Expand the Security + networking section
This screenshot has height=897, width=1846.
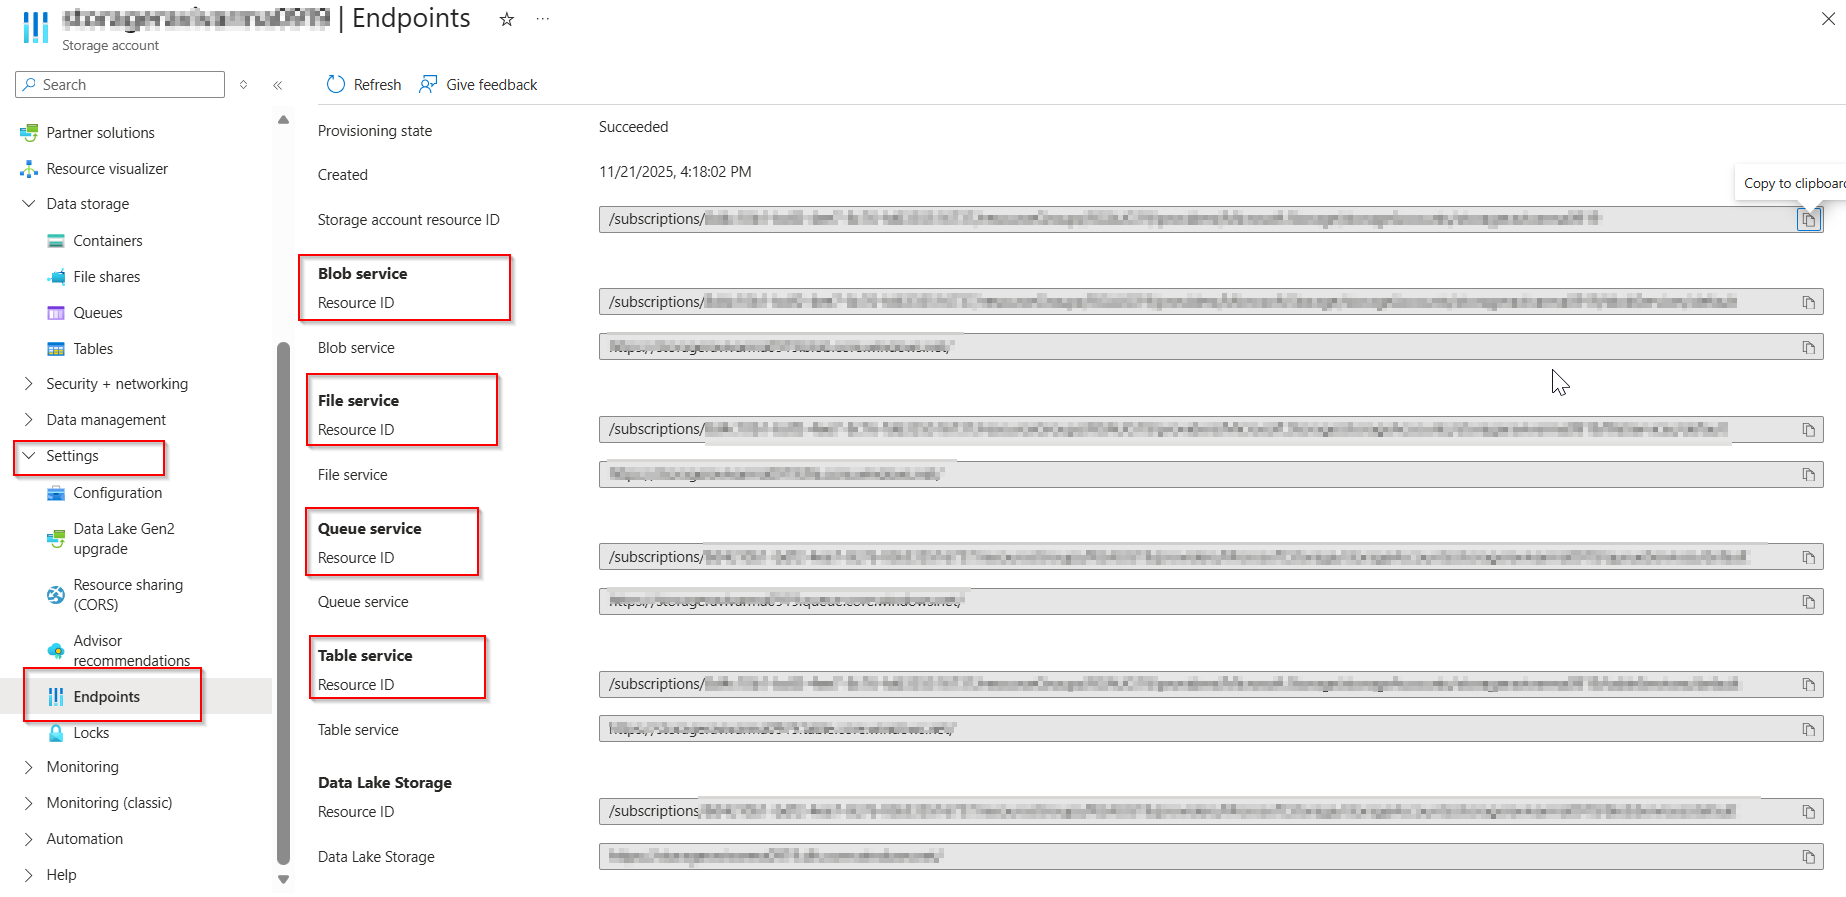click(28, 384)
